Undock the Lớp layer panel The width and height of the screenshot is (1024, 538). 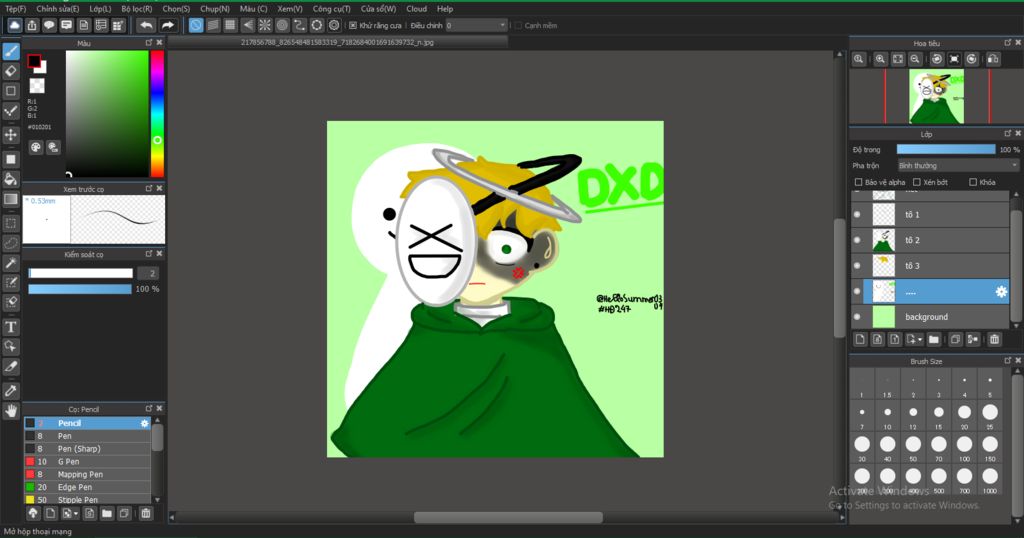(x=1007, y=133)
